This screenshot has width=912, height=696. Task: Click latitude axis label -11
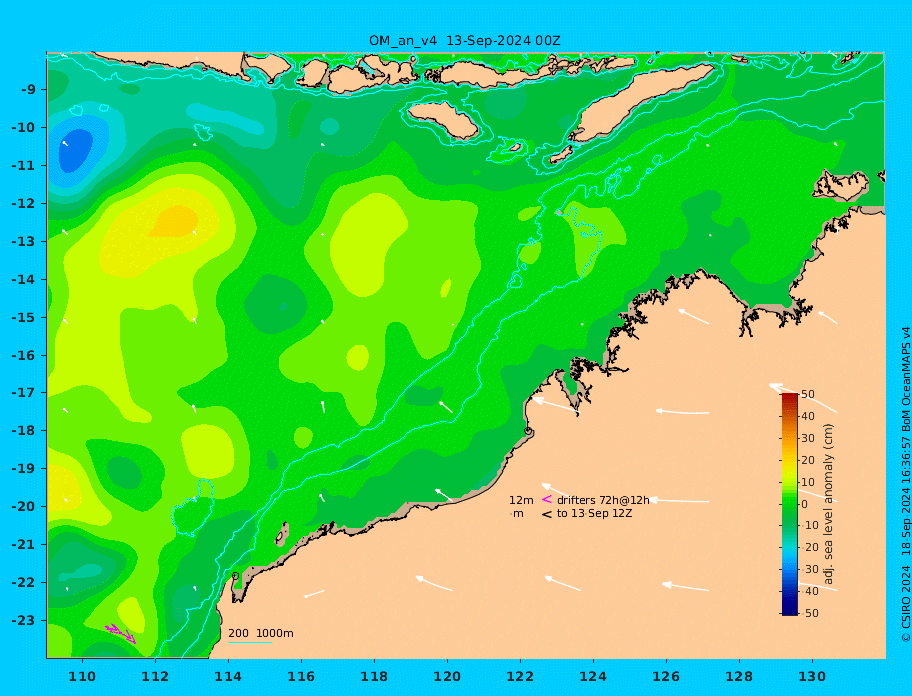click(23, 166)
